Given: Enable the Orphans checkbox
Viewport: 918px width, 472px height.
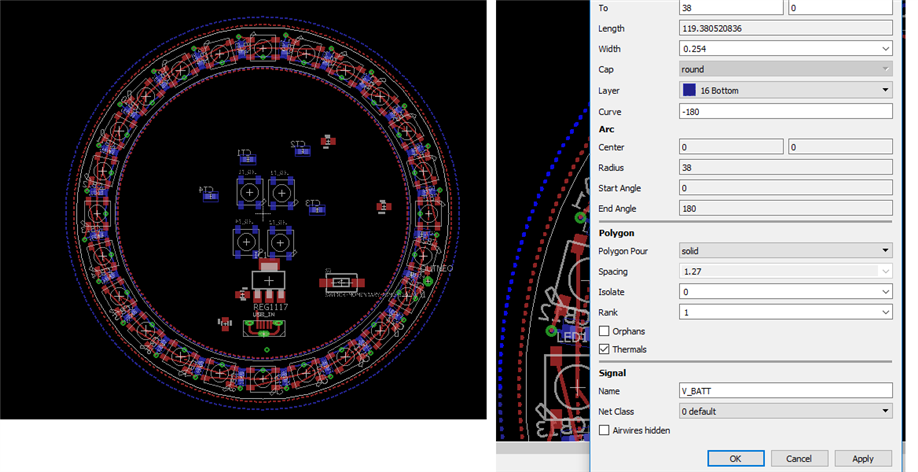Looking at the screenshot, I should click(604, 331).
